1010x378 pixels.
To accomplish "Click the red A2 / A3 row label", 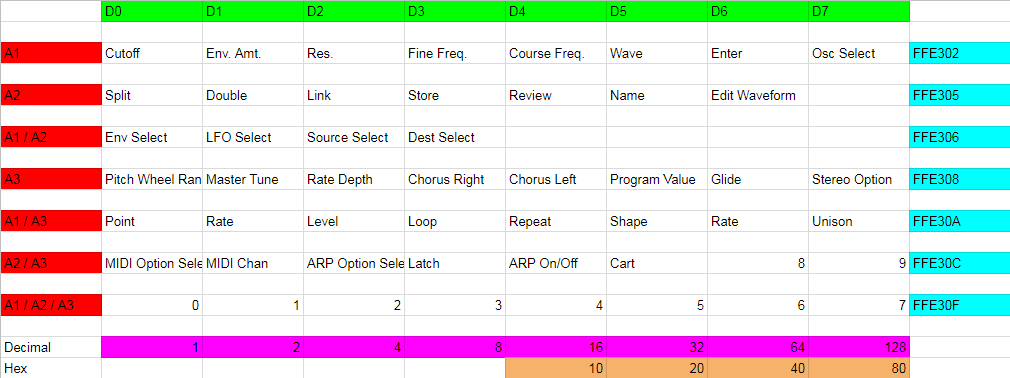I will click(x=51, y=263).
